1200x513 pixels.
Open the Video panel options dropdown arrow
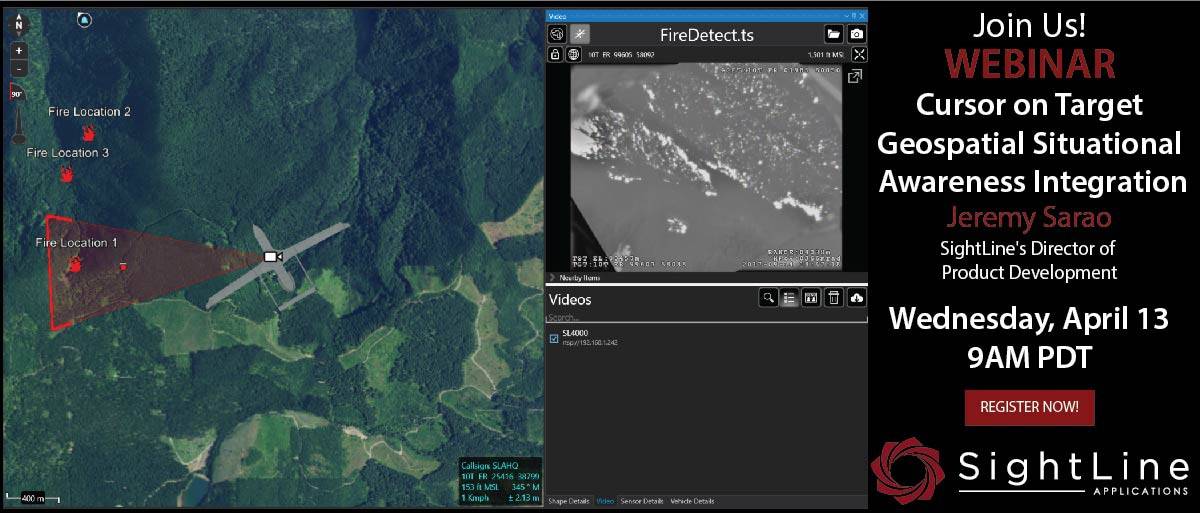848,16
